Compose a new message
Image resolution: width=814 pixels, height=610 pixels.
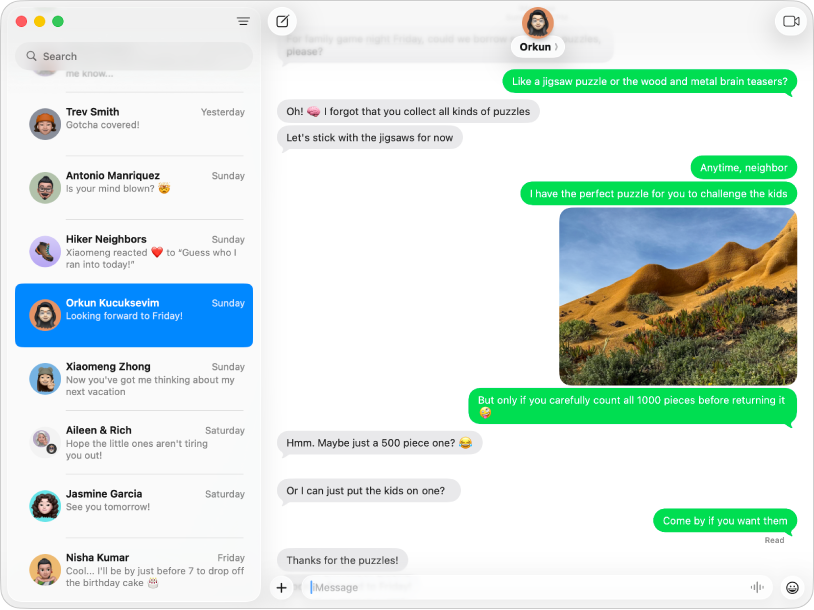tap(282, 21)
